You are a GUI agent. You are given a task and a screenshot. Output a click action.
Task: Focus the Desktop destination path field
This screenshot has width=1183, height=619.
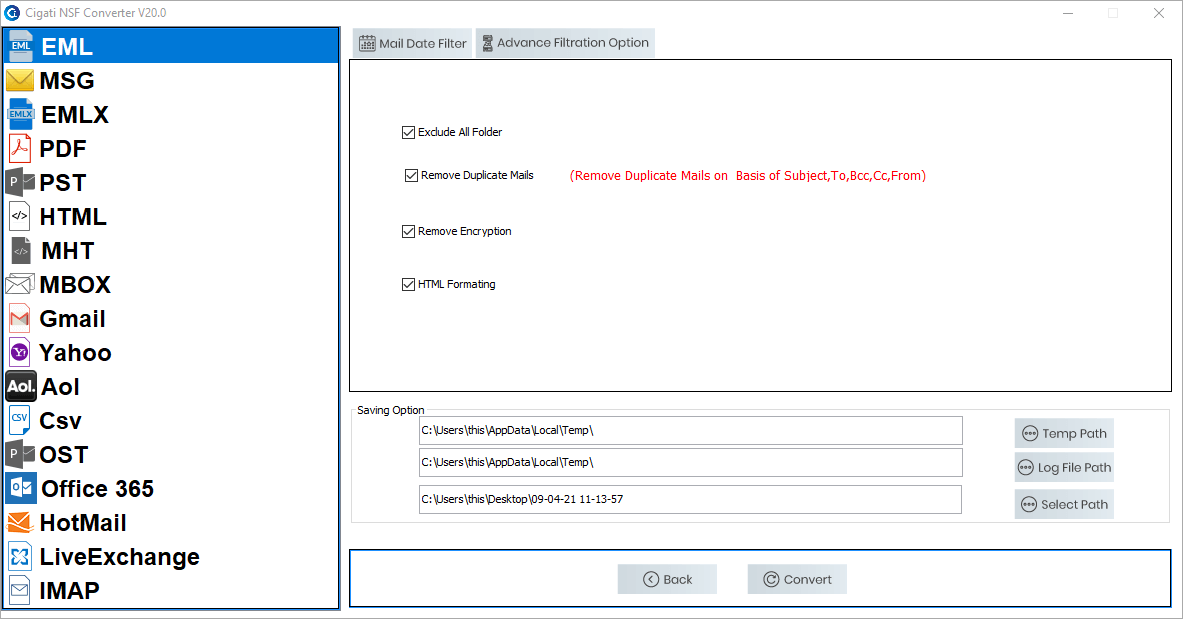click(690, 499)
